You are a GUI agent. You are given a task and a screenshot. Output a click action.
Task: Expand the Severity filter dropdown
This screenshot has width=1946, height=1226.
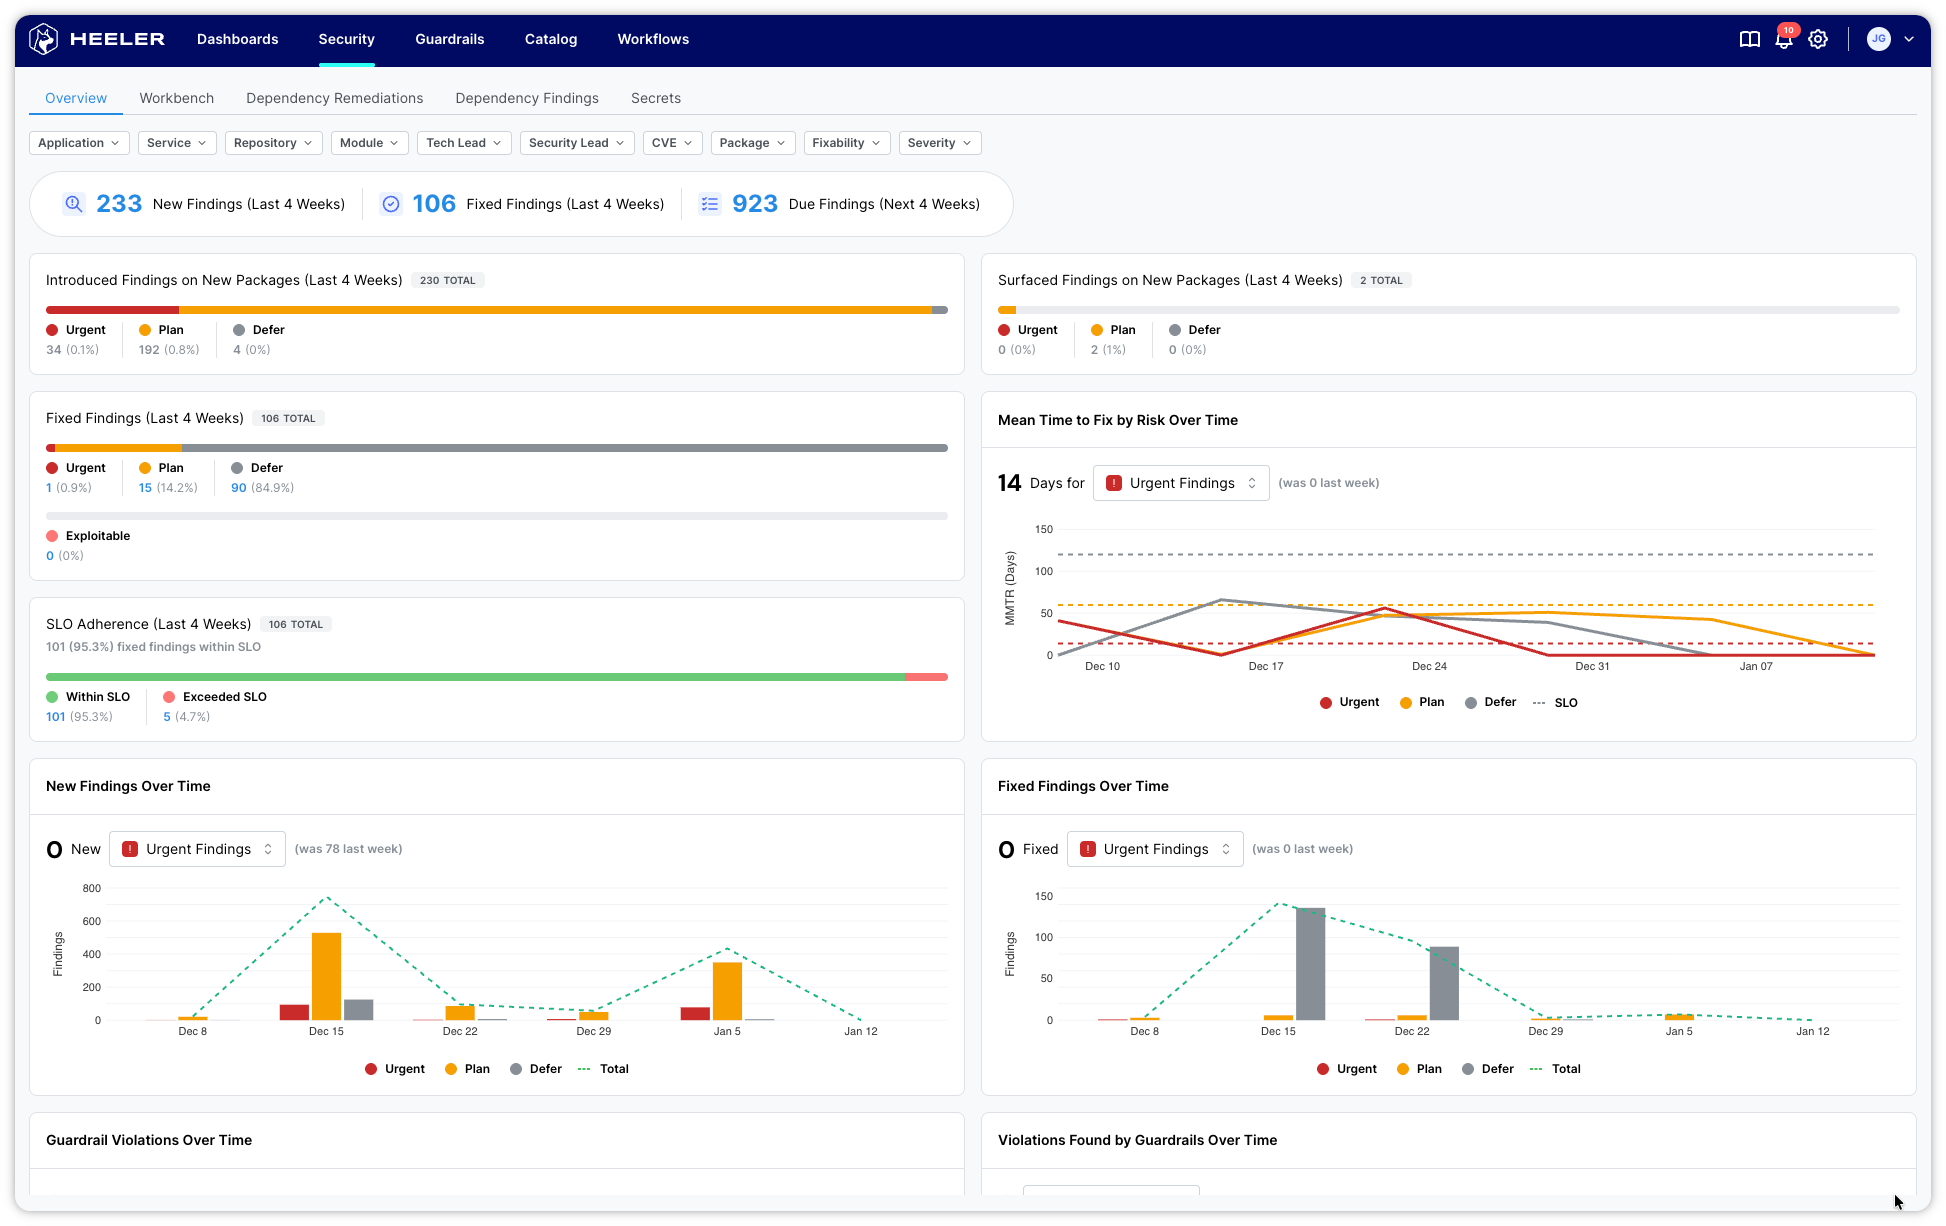pos(939,143)
